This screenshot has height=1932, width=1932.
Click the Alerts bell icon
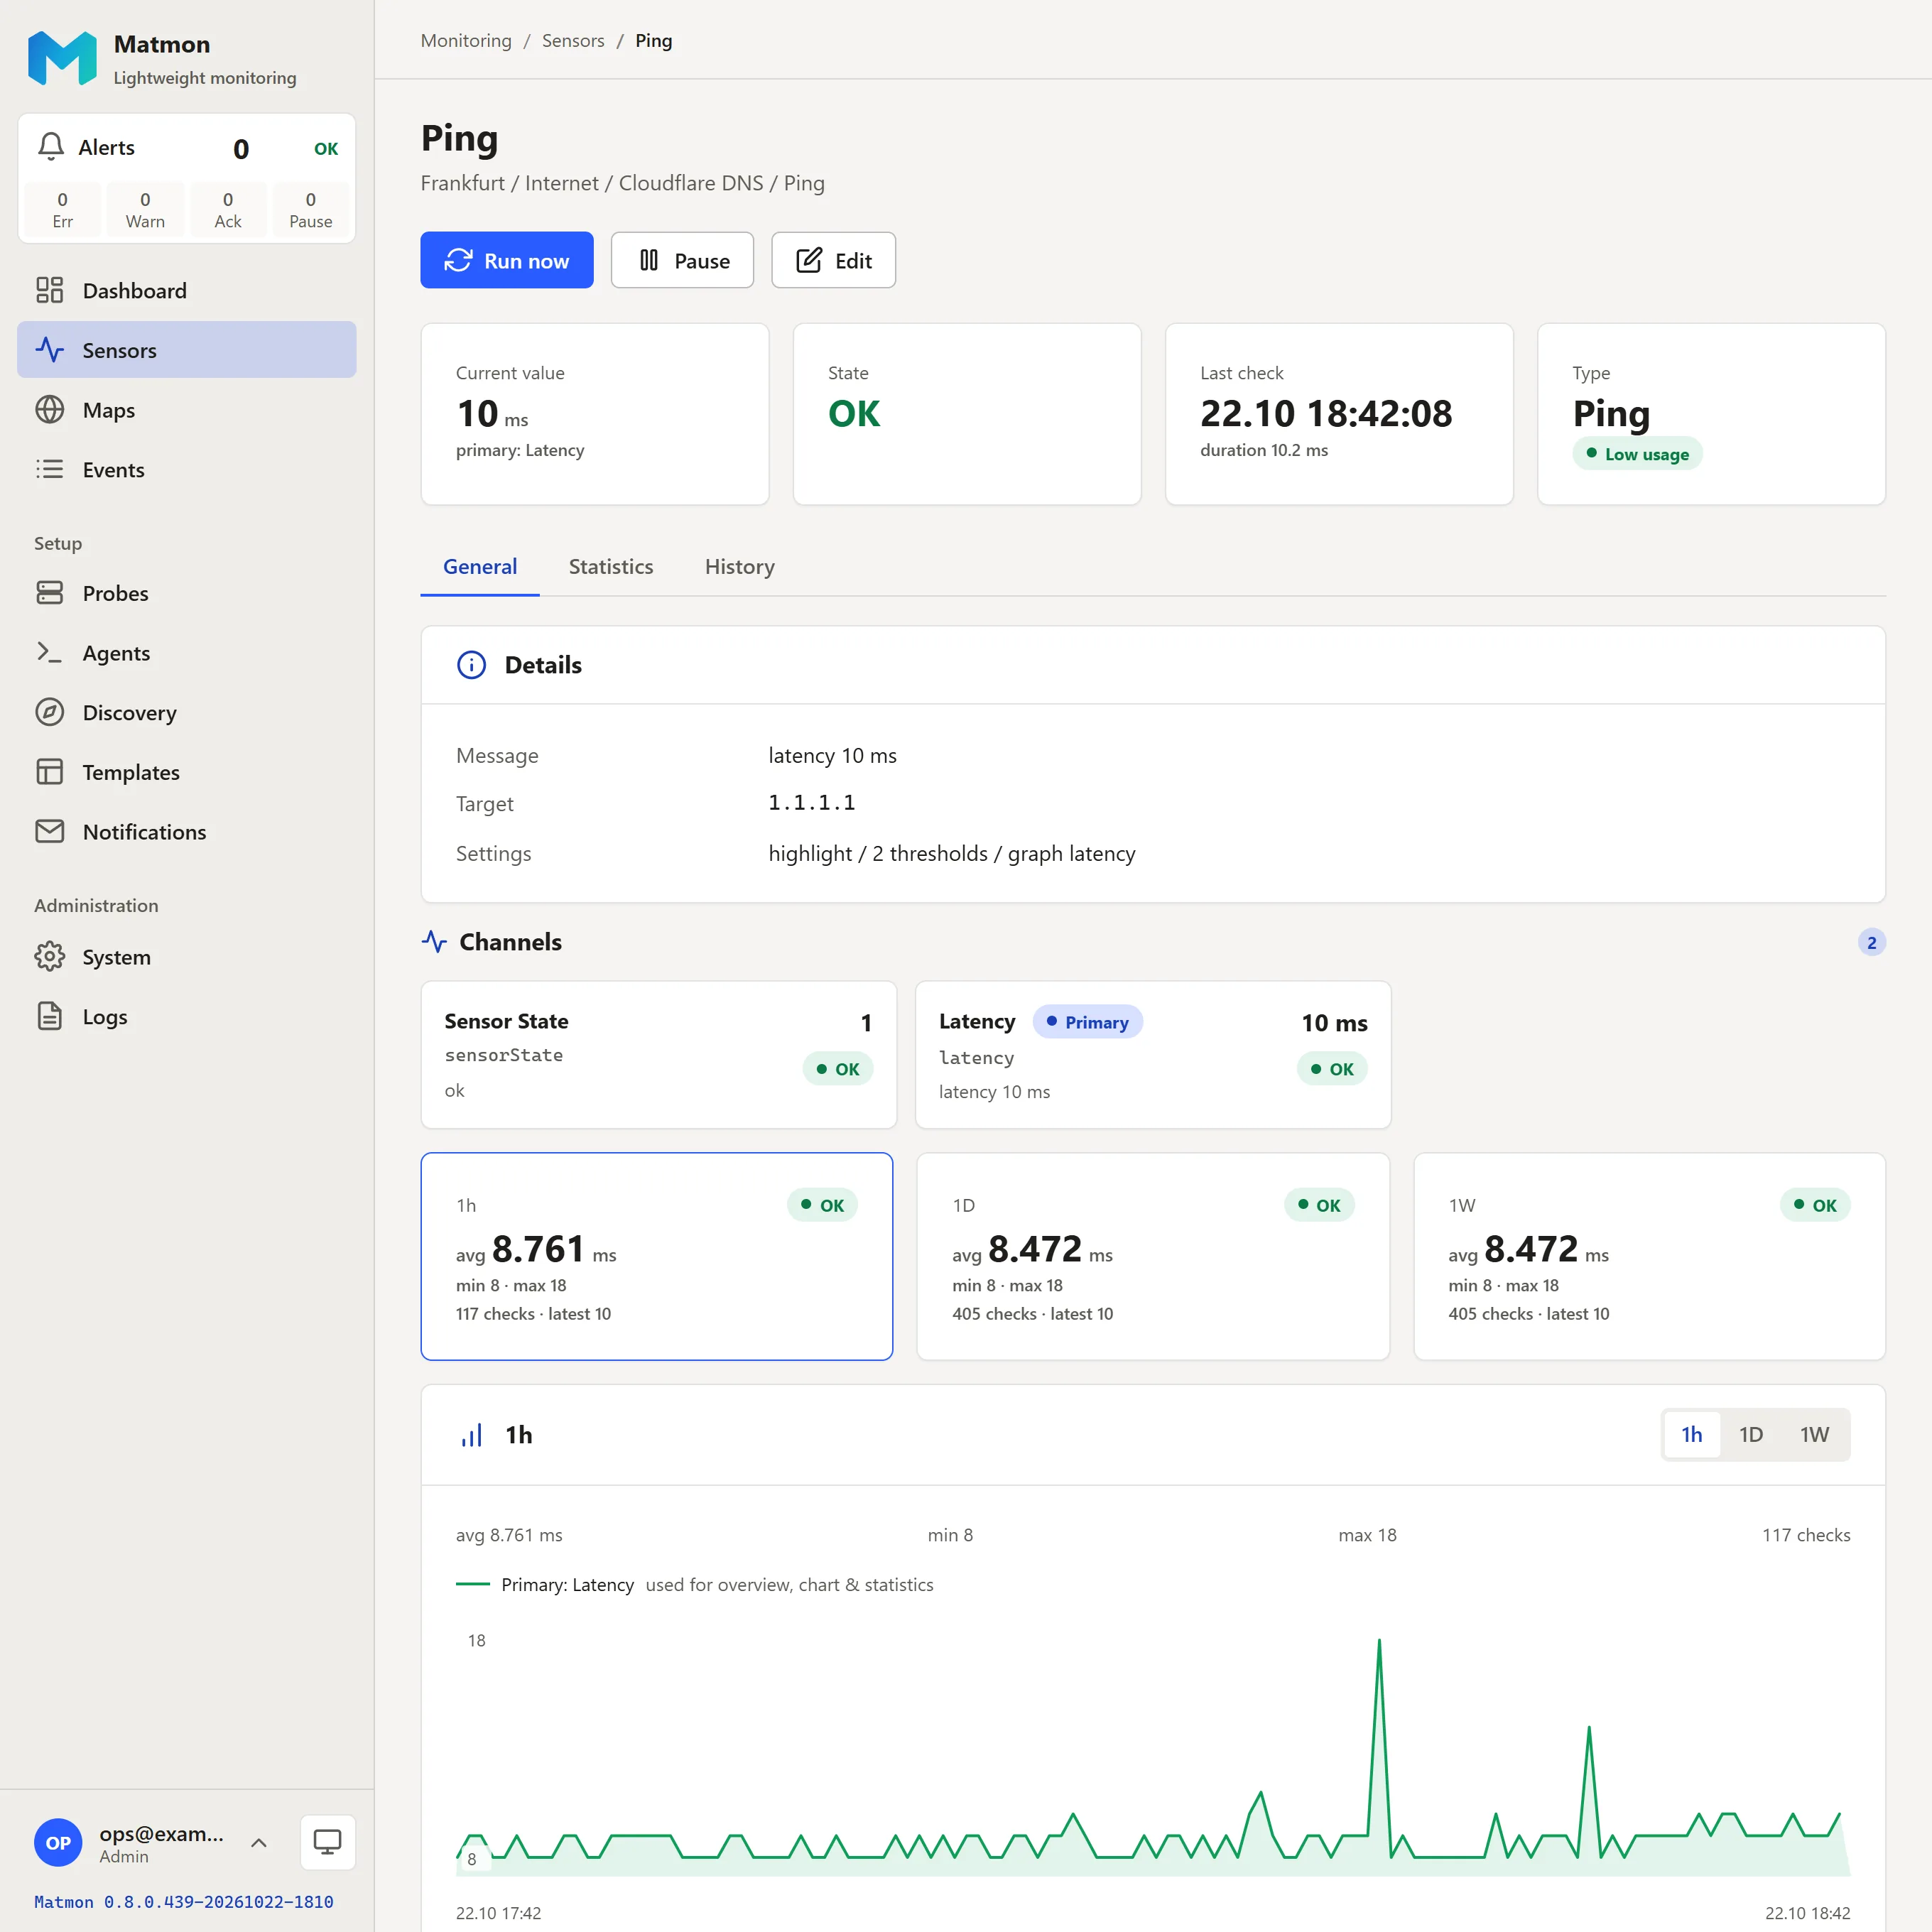[x=51, y=147]
